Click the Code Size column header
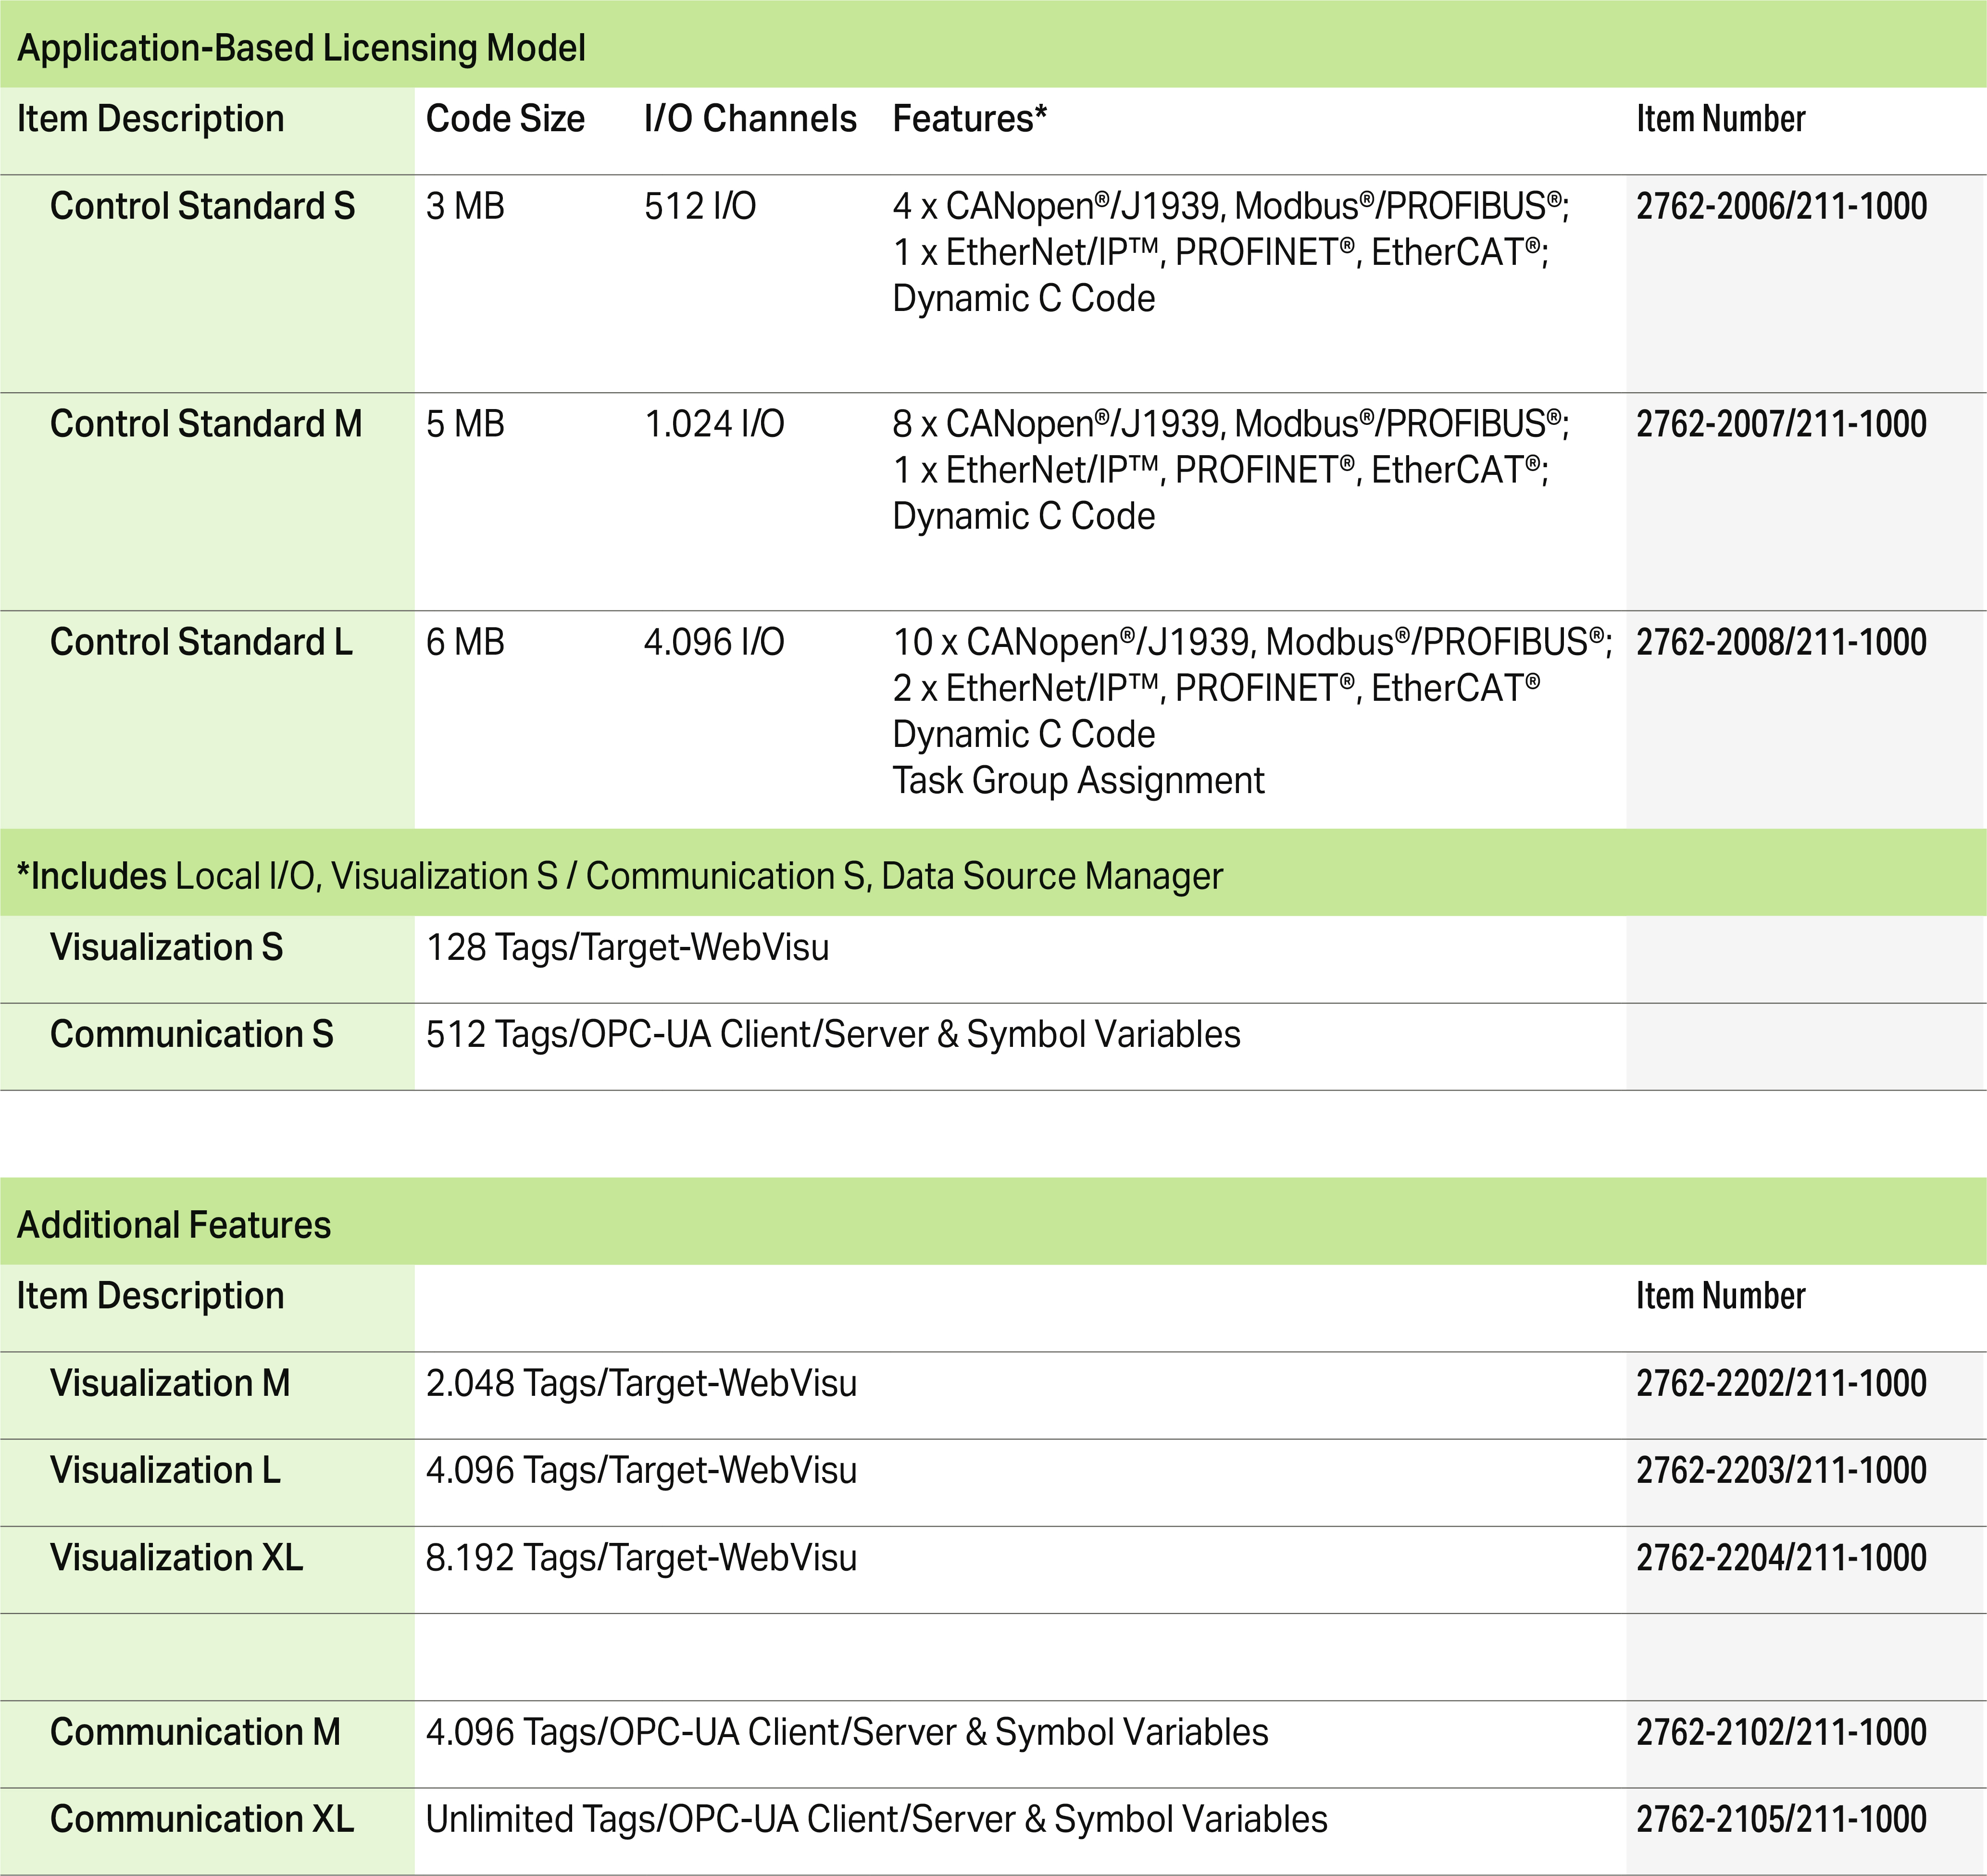 [x=505, y=119]
